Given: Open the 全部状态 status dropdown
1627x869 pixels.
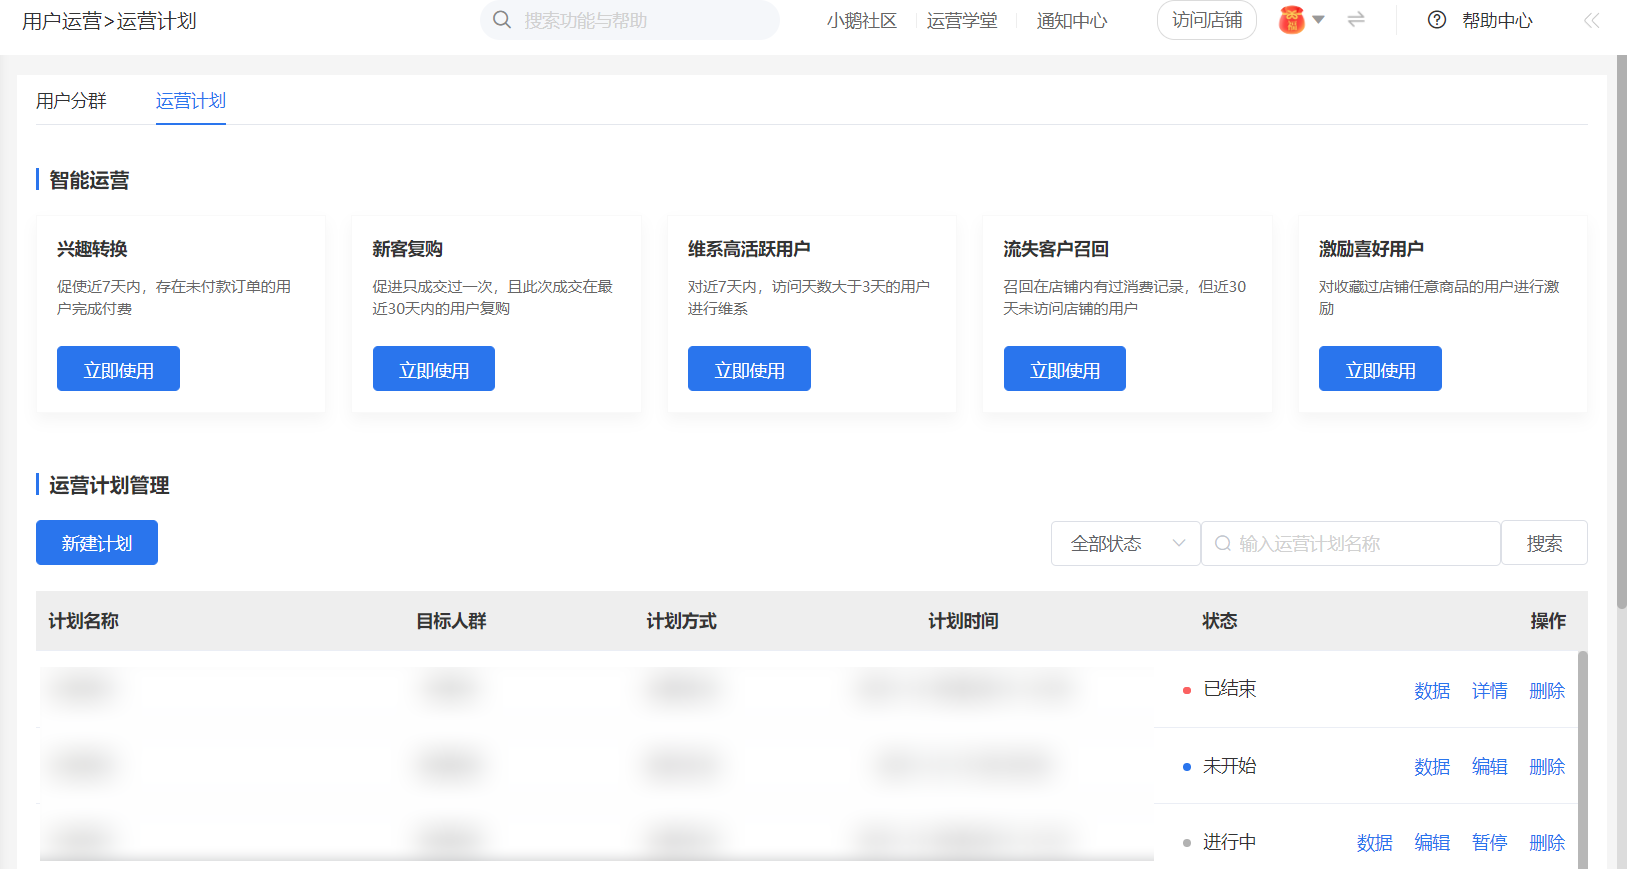Looking at the screenshot, I should 1126,543.
